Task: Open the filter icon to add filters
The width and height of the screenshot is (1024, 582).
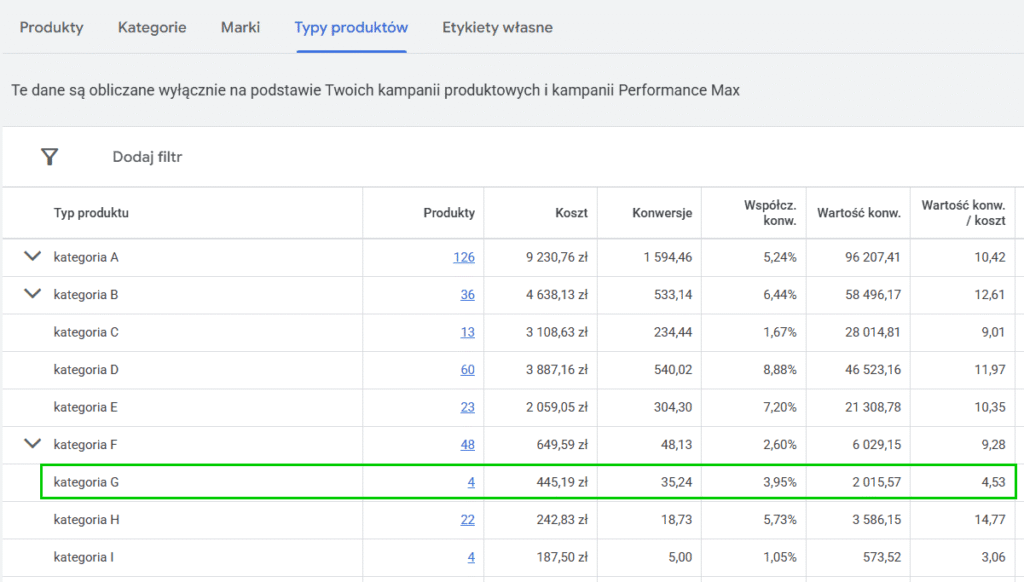Action: point(49,156)
